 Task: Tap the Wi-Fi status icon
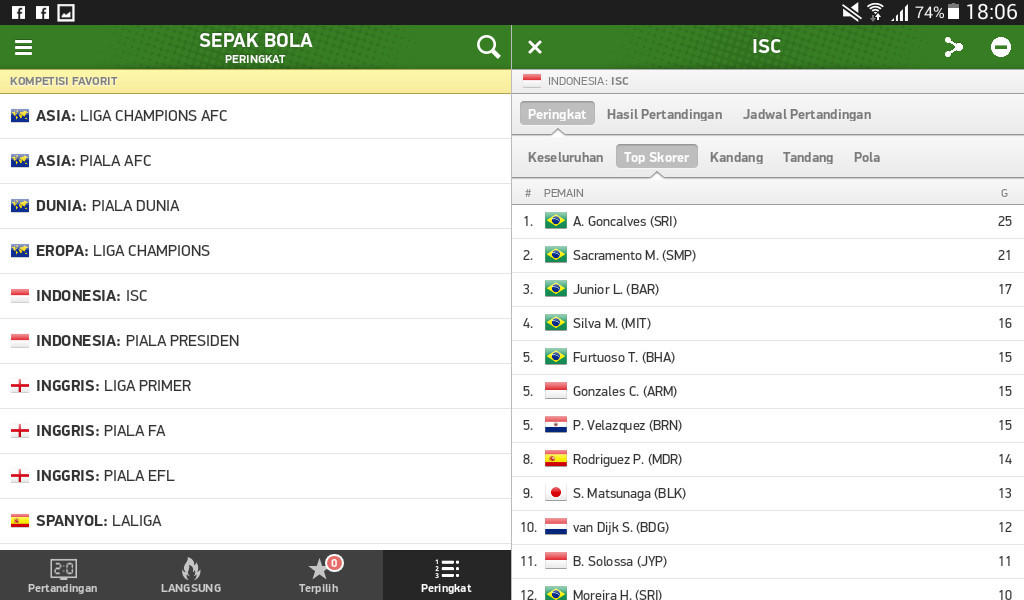point(875,12)
